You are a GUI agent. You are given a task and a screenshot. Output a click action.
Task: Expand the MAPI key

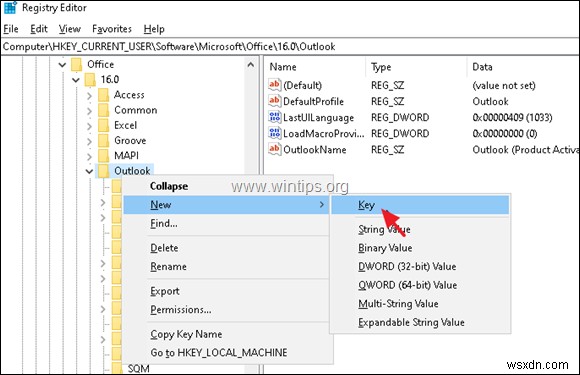coord(89,156)
